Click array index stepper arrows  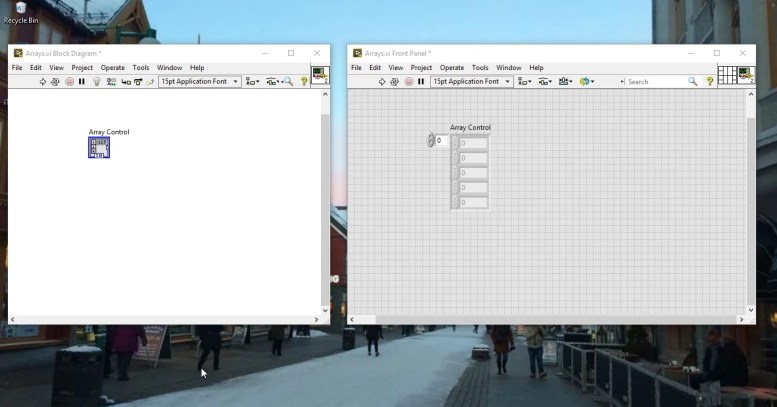tap(431, 141)
